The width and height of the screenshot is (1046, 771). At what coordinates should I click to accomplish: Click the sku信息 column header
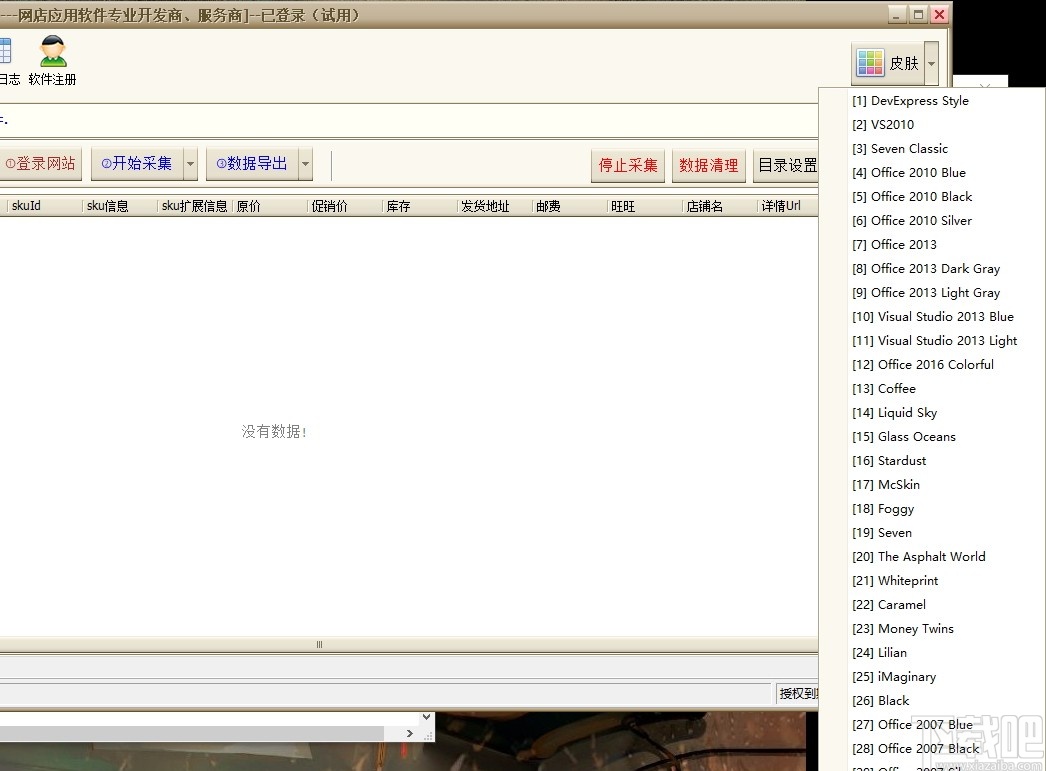119,206
